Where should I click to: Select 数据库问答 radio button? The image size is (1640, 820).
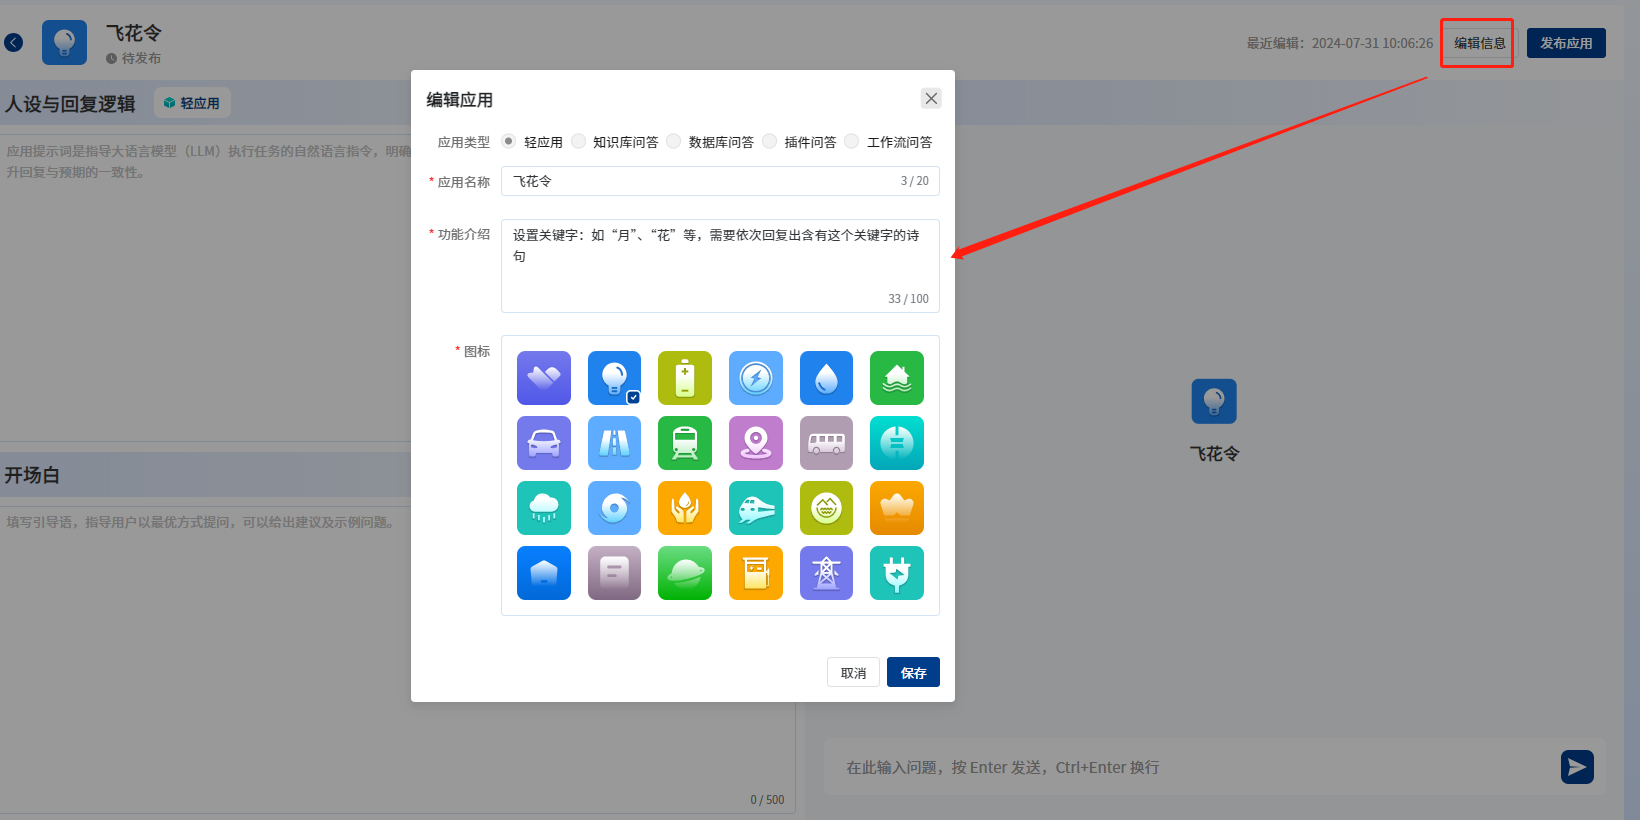point(674,142)
